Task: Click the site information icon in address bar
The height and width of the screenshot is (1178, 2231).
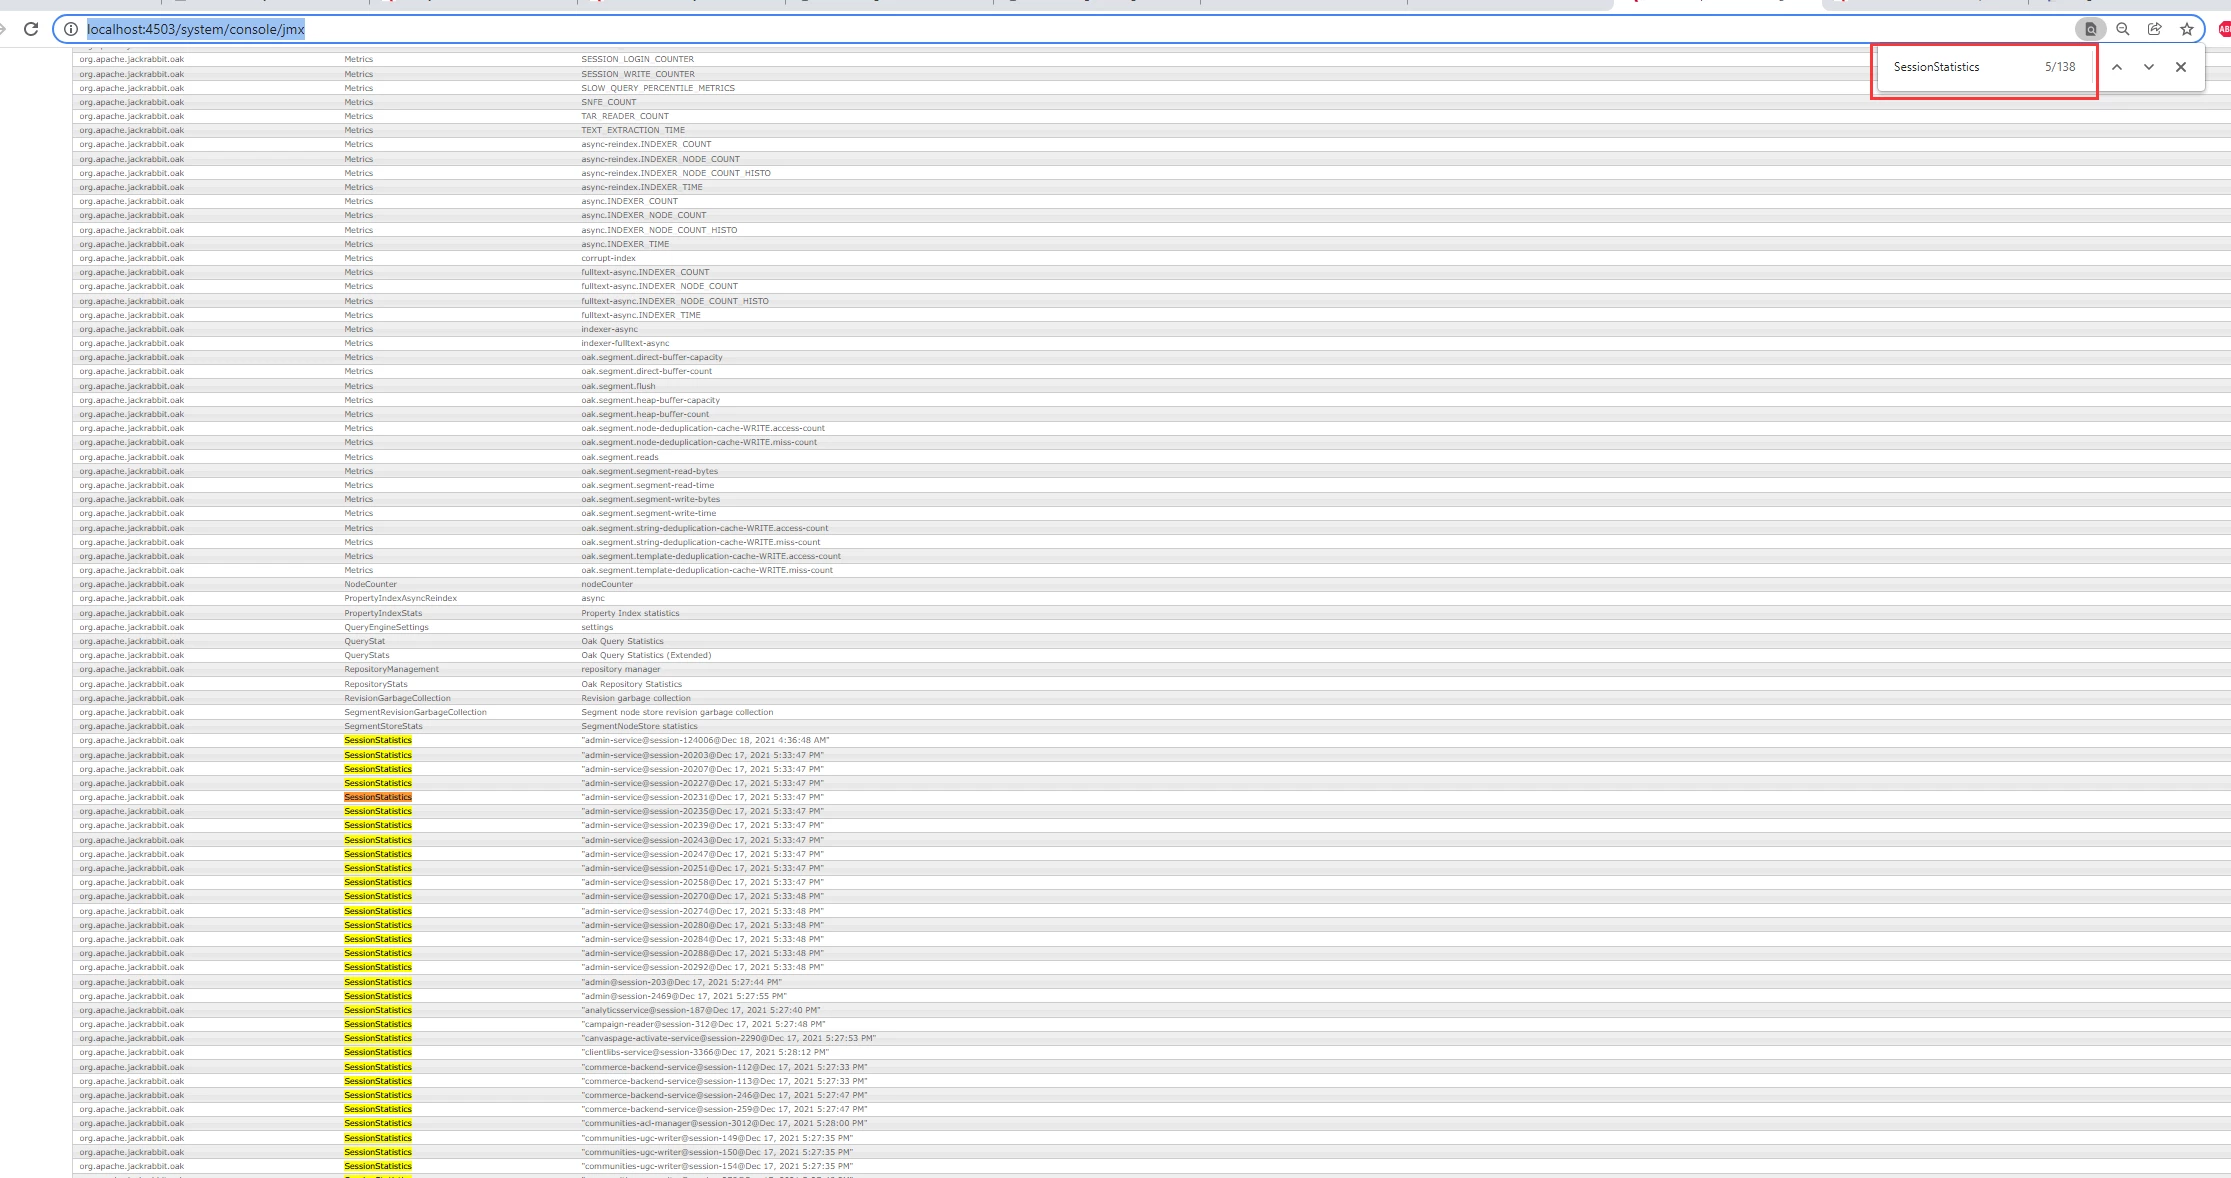Action: tap(70, 29)
